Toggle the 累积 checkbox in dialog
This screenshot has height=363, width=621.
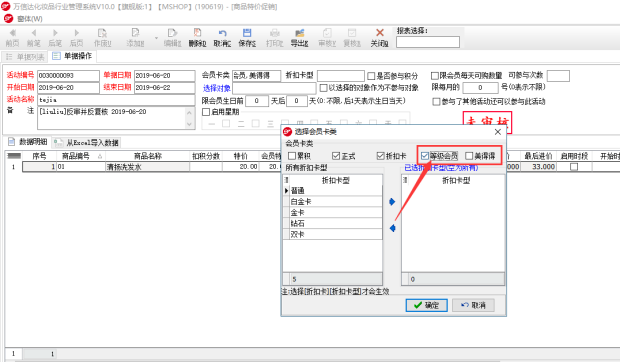point(292,156)
